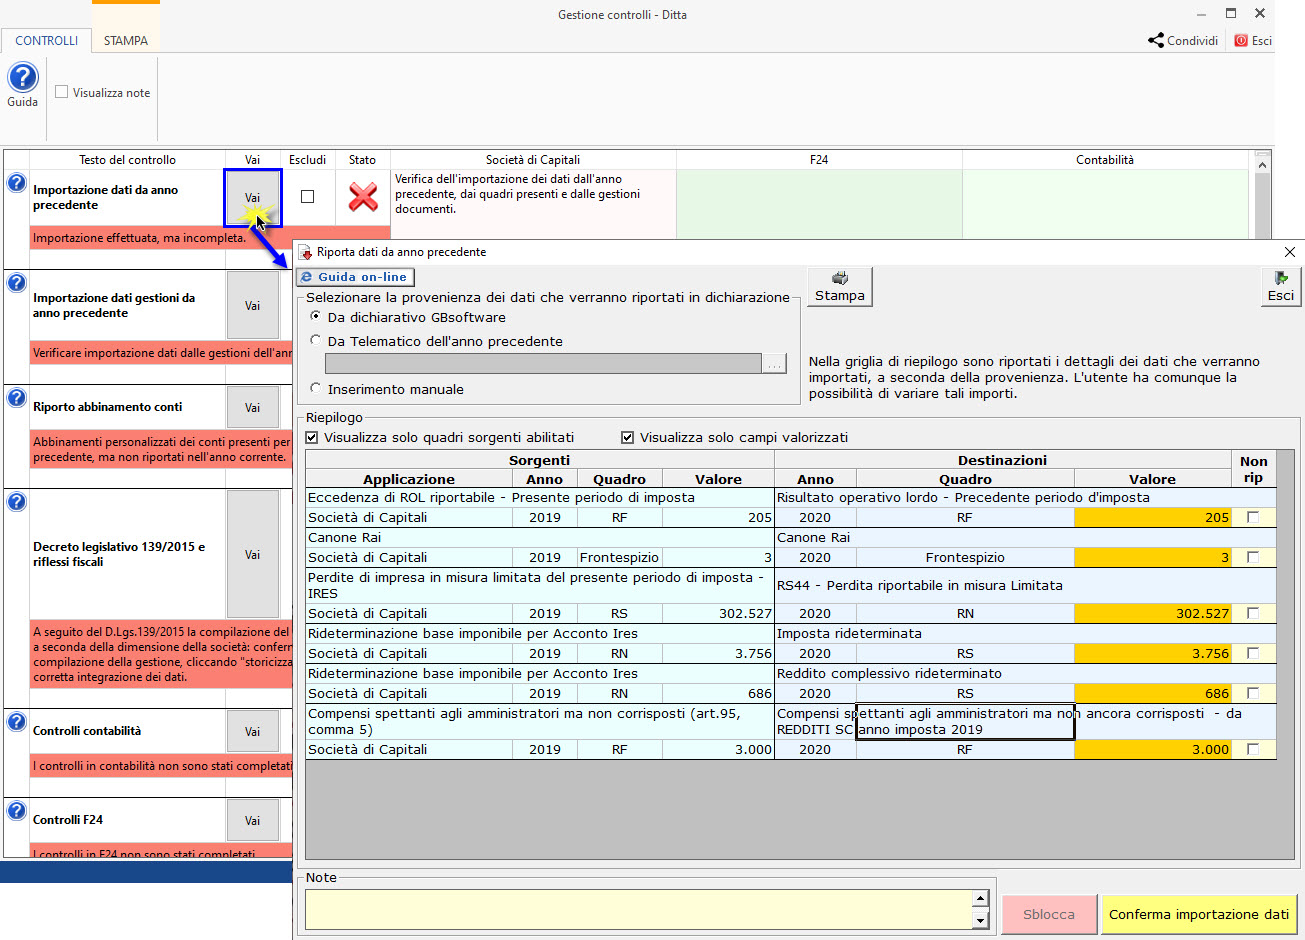1305x940 pixels.
Task: Check Non rip box for value 3.000 row
Action: pyautogui.click(x=1253, y=749)
